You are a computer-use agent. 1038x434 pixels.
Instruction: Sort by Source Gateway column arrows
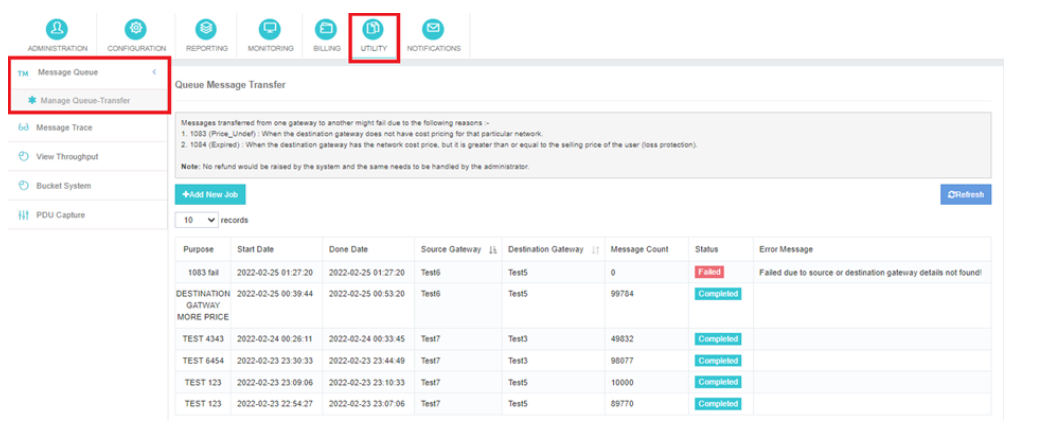click(493, 250)
